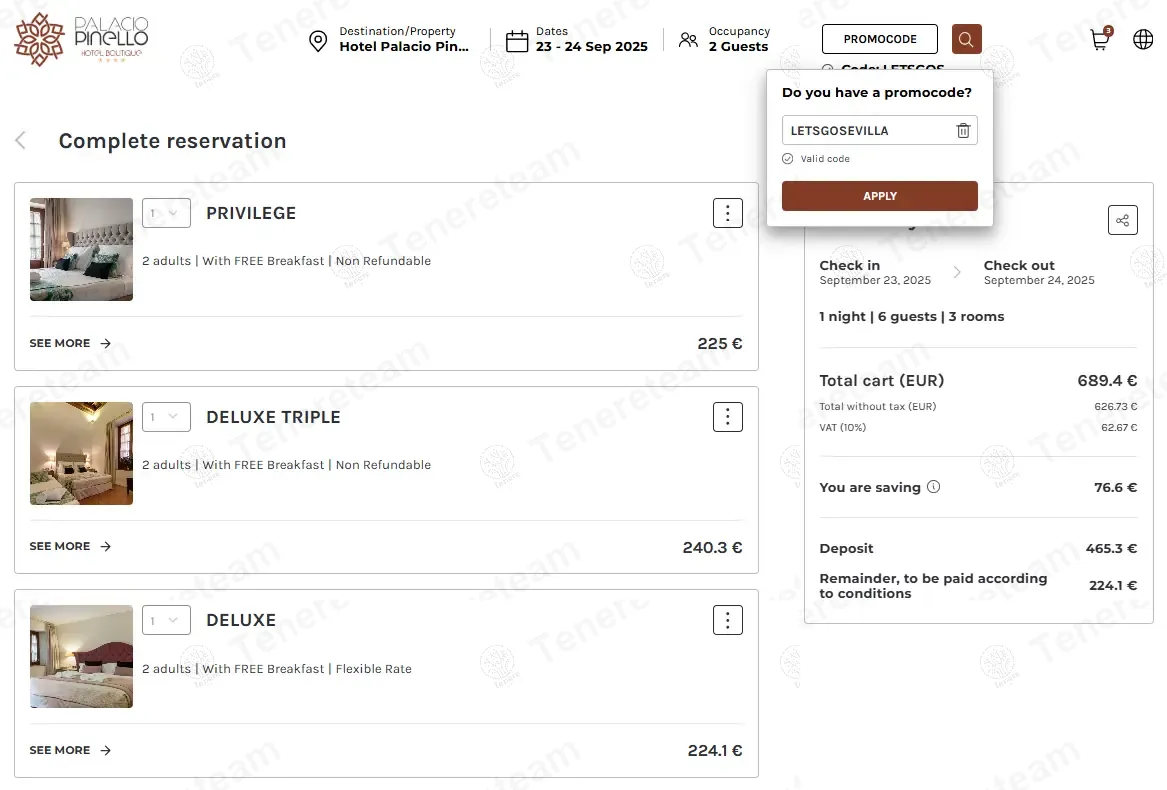The image size is (1167, 790).
Task: Click the APPLY promocode button
Action: 880,196
